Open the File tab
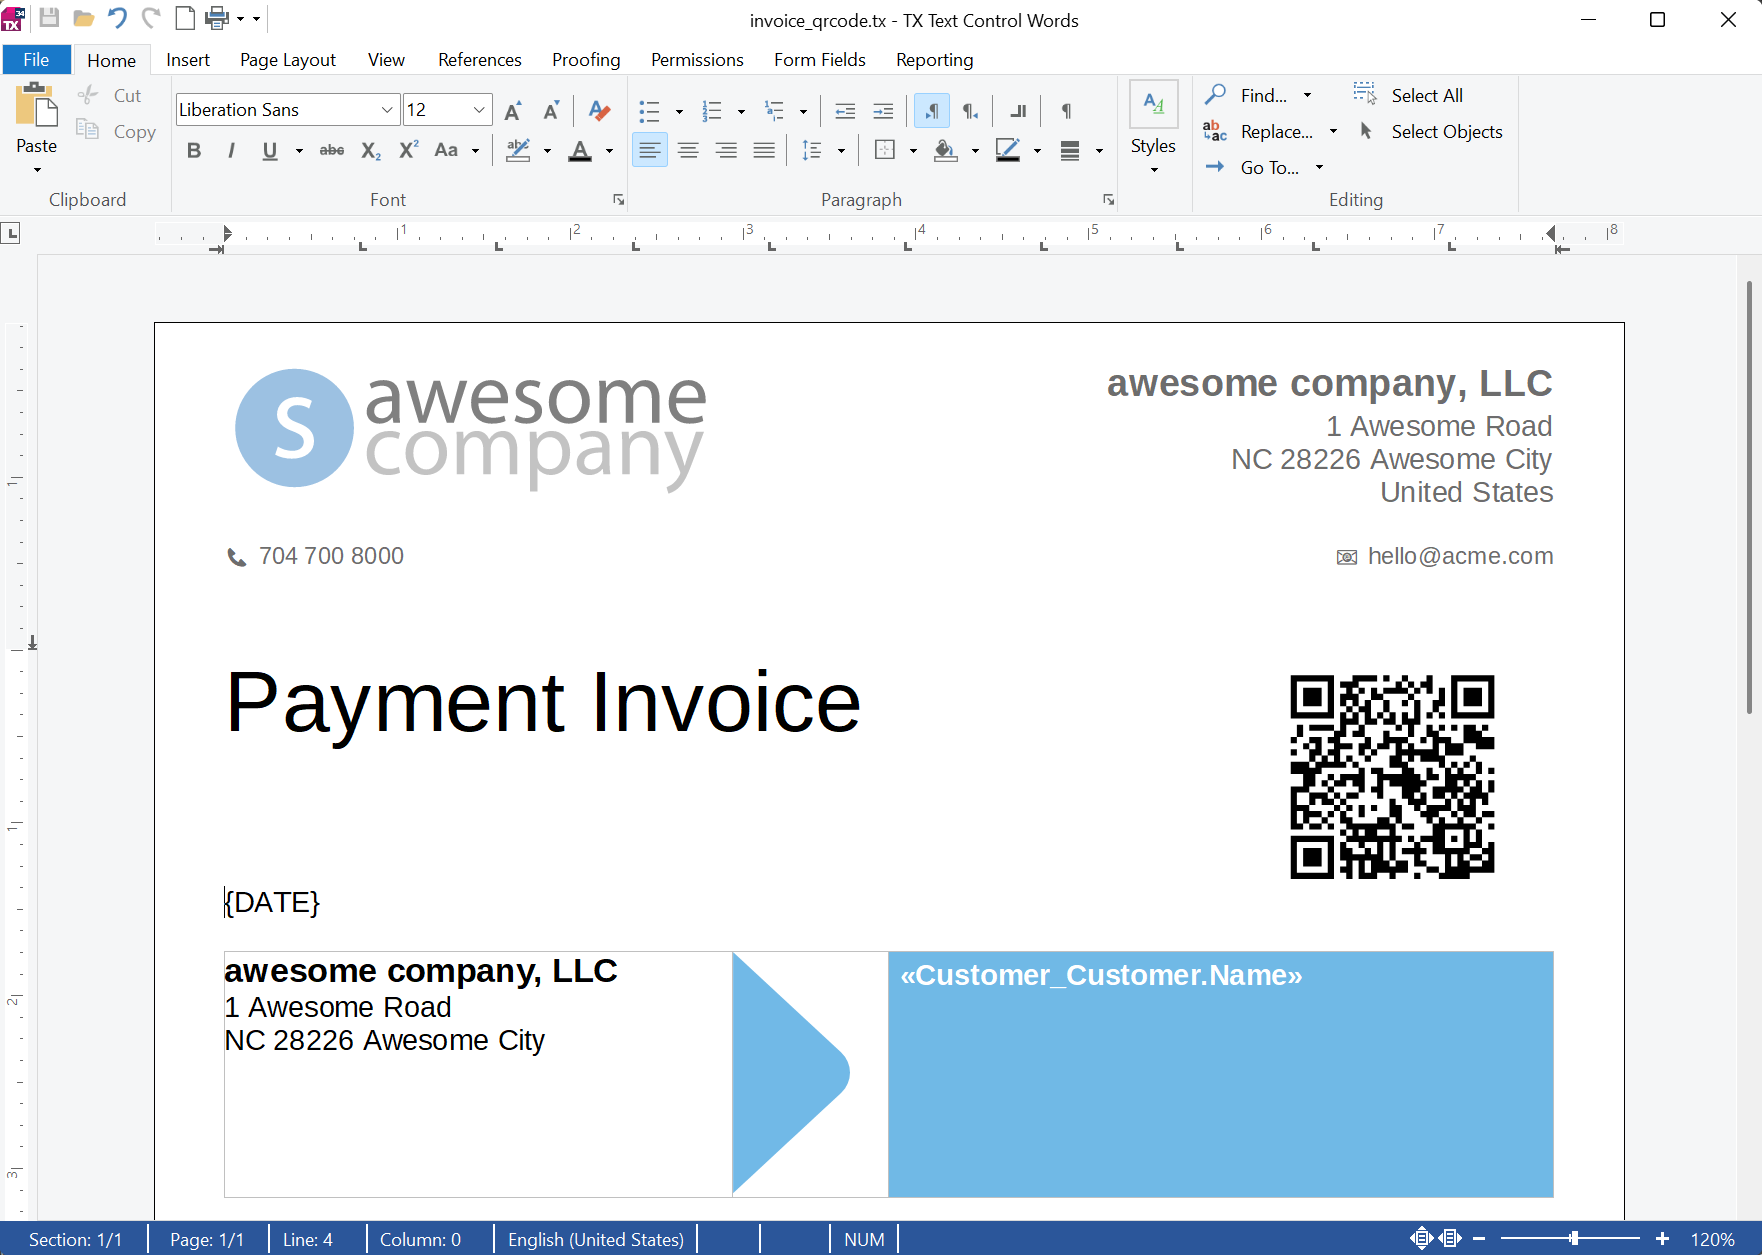This screenshot has height=1255, width=1762. click(x=36, y=59)
